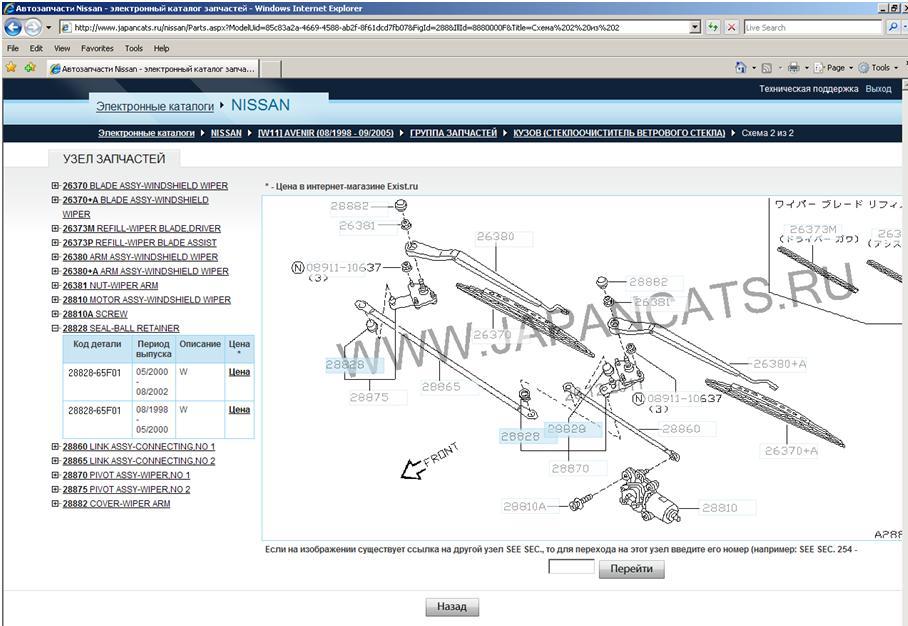This screenshot has width=908, height=626.
Task: Click the SEE SEC. number input box
Action: [571, 567]
